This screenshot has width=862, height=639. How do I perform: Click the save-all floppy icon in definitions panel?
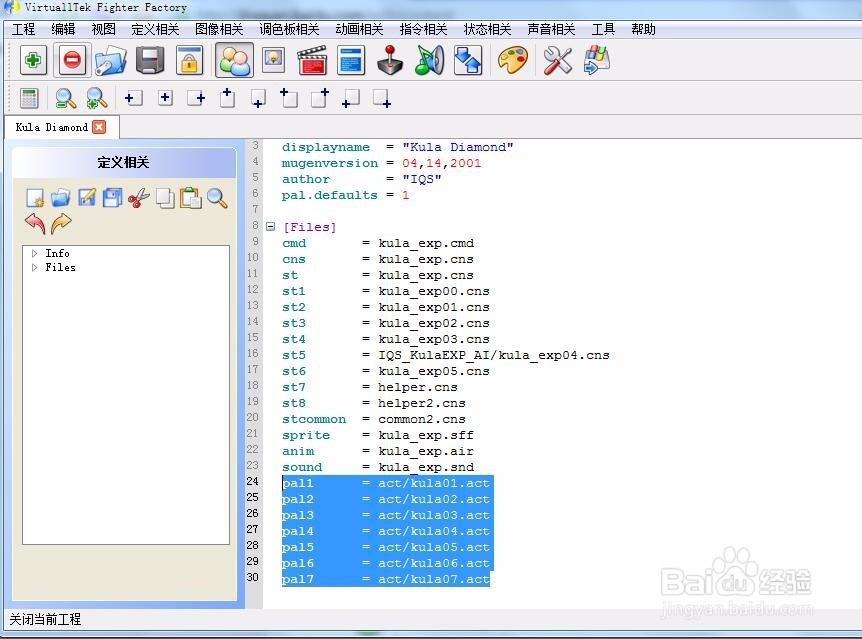tap(112, 198)
